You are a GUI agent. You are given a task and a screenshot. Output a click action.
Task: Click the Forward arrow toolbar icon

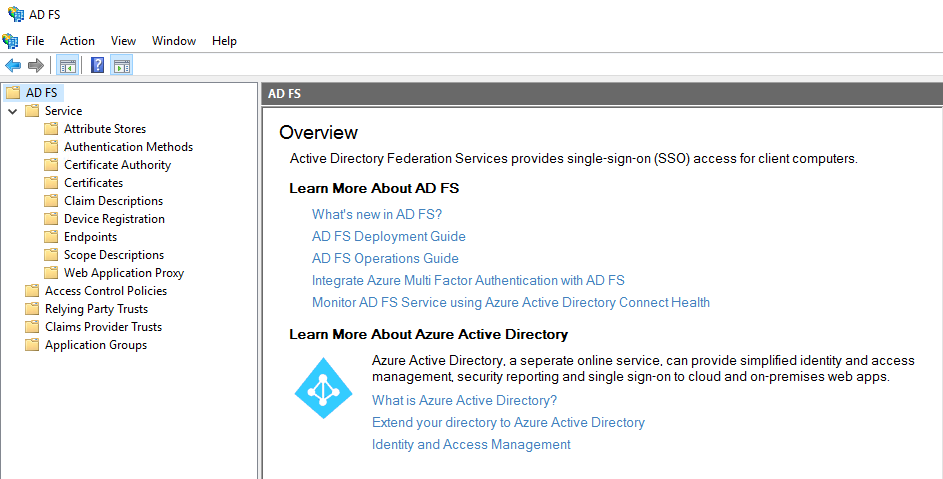click(x=36, y=66)
